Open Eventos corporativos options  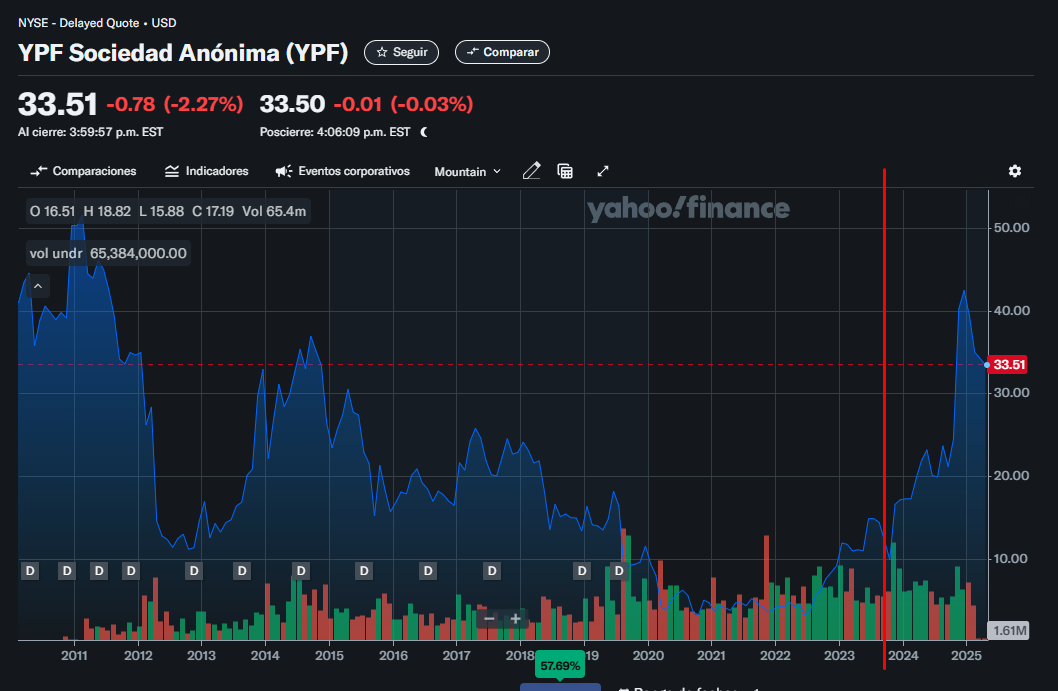point(342,171)
